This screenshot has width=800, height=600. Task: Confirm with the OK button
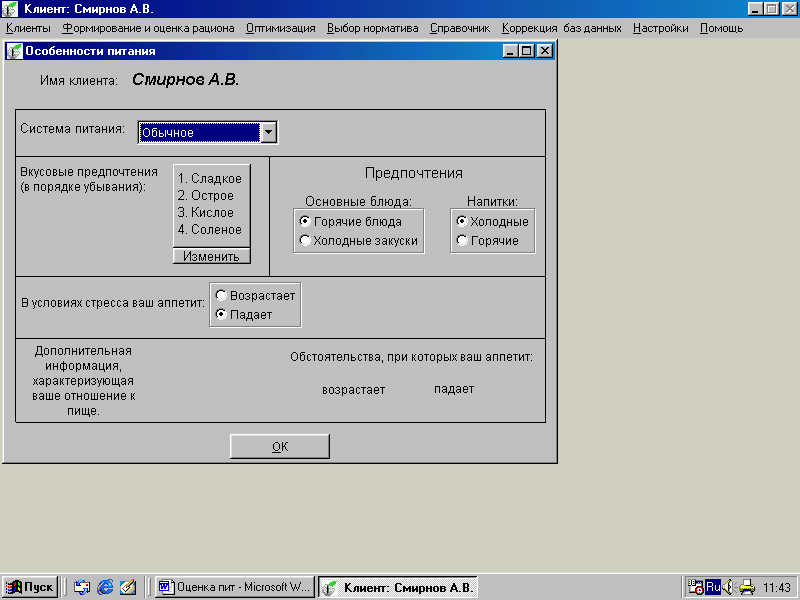point(280,446)
